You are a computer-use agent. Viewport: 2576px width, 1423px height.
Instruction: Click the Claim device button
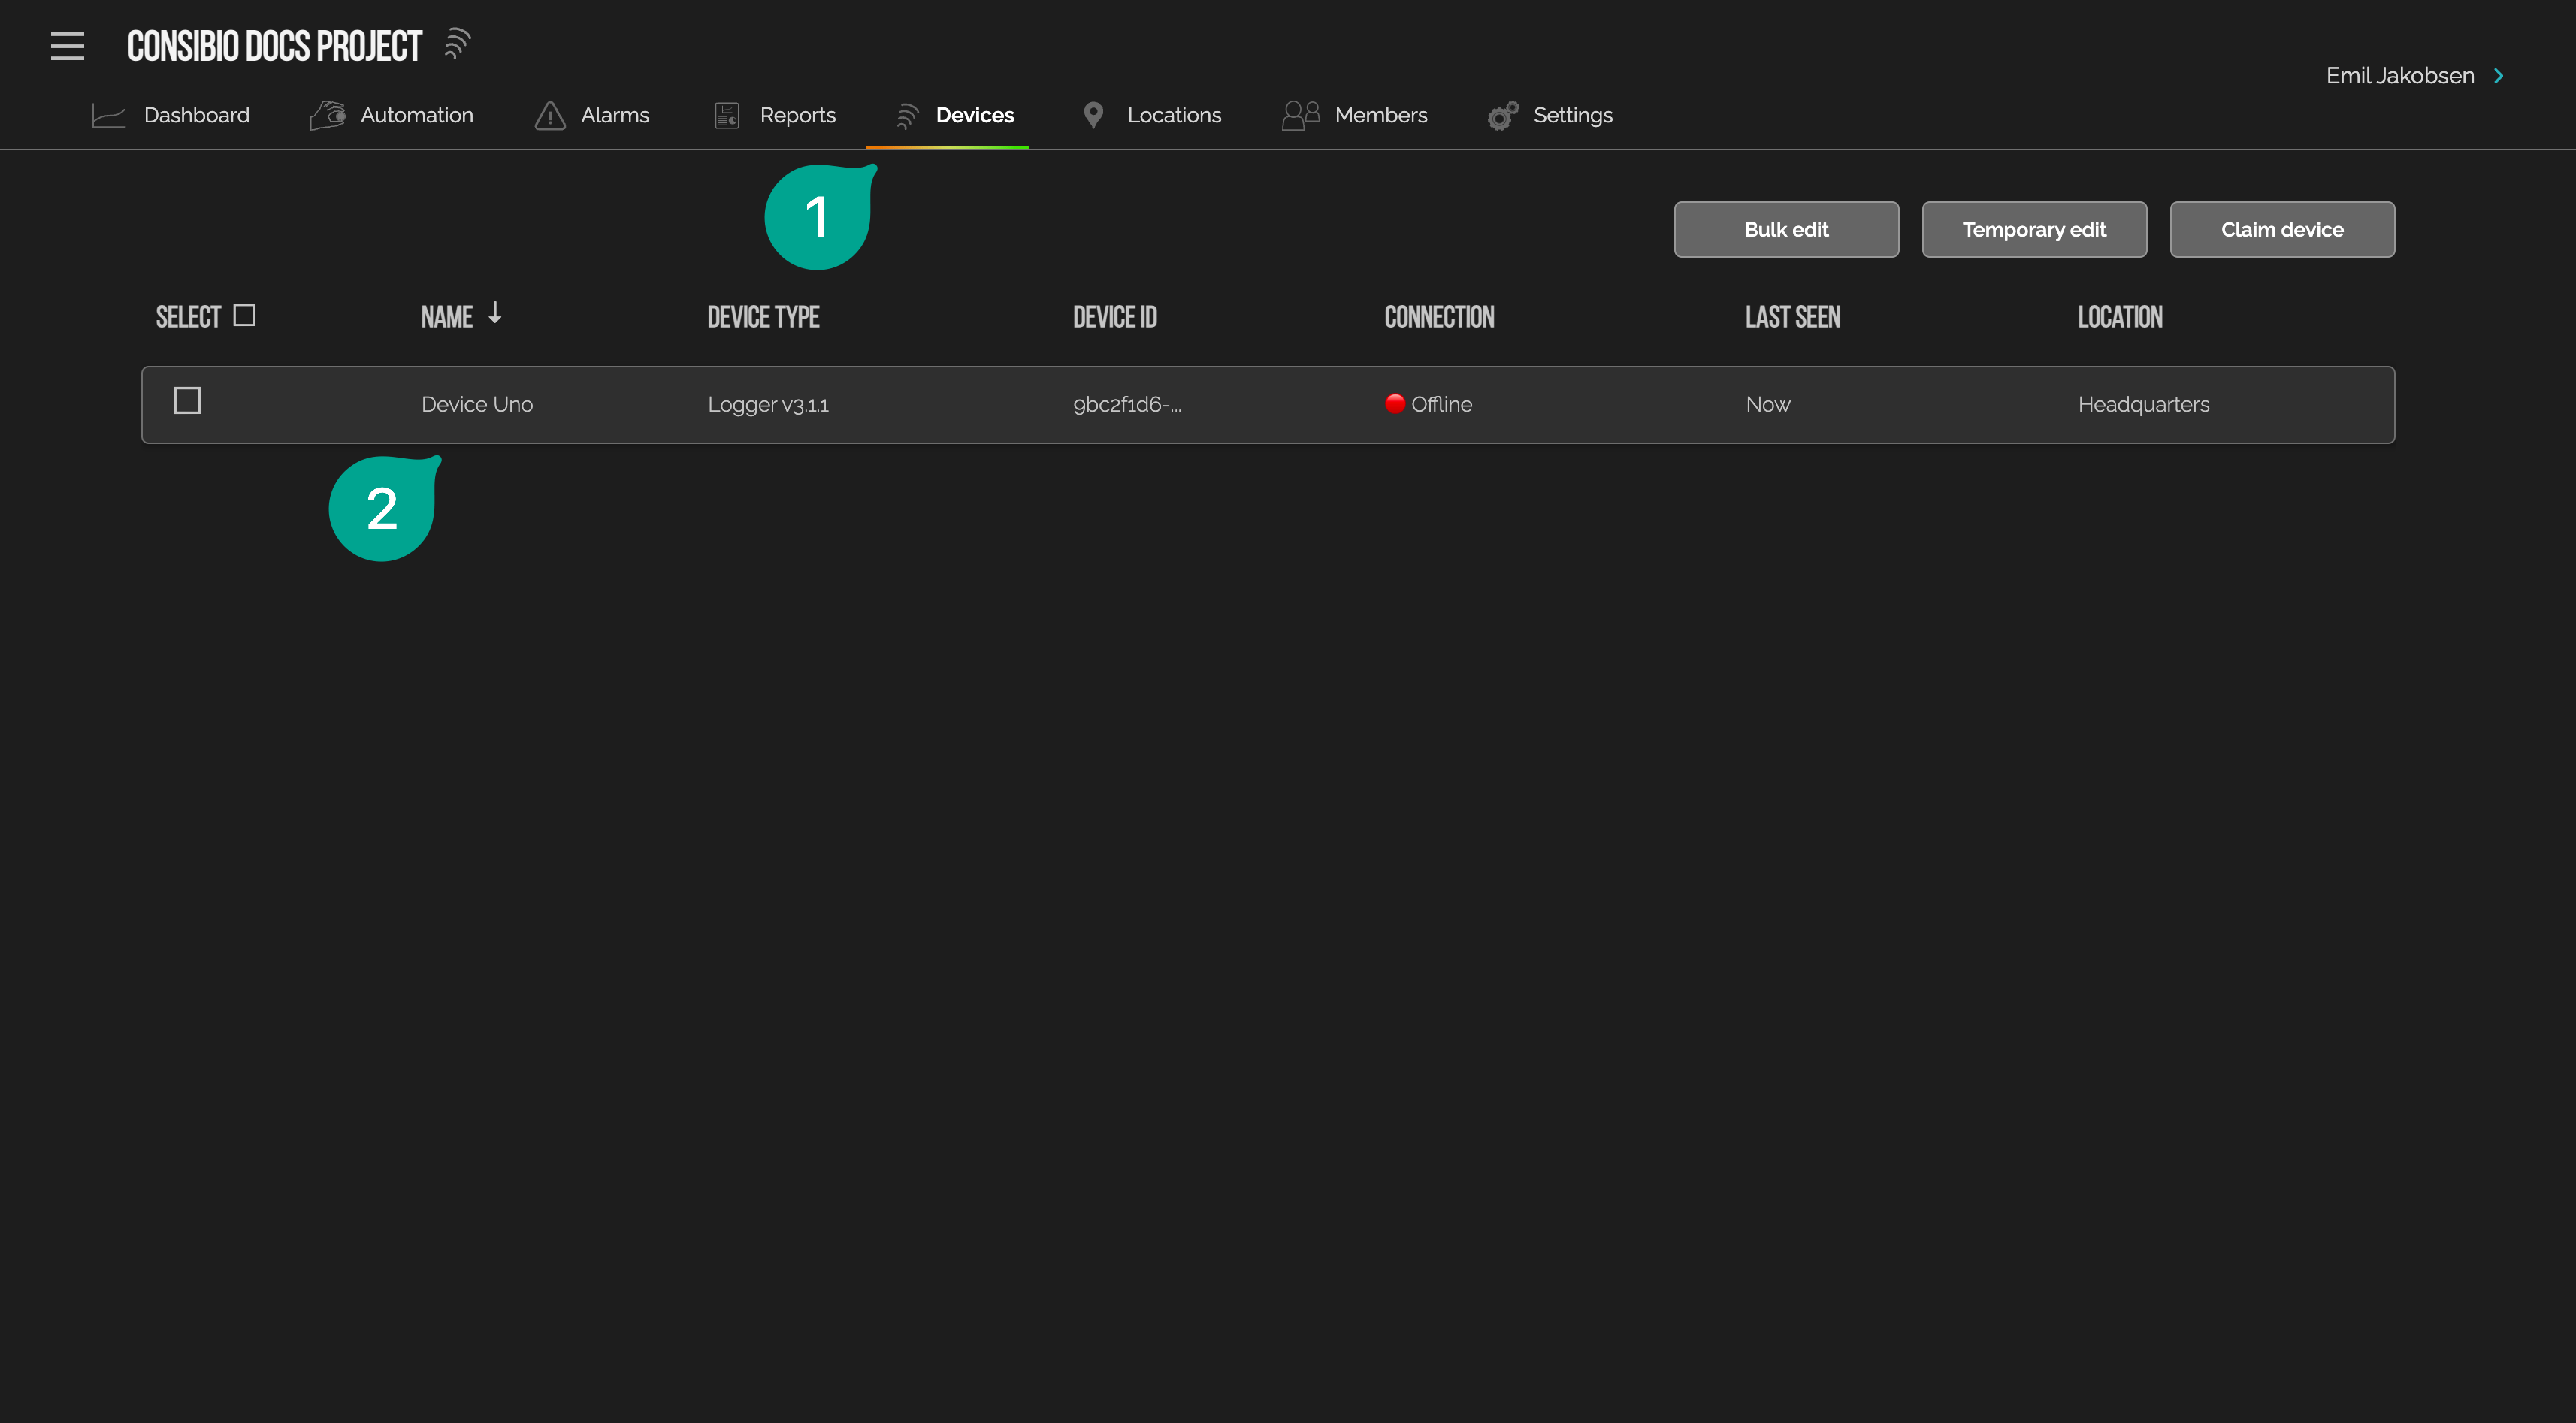[2282, 229]
